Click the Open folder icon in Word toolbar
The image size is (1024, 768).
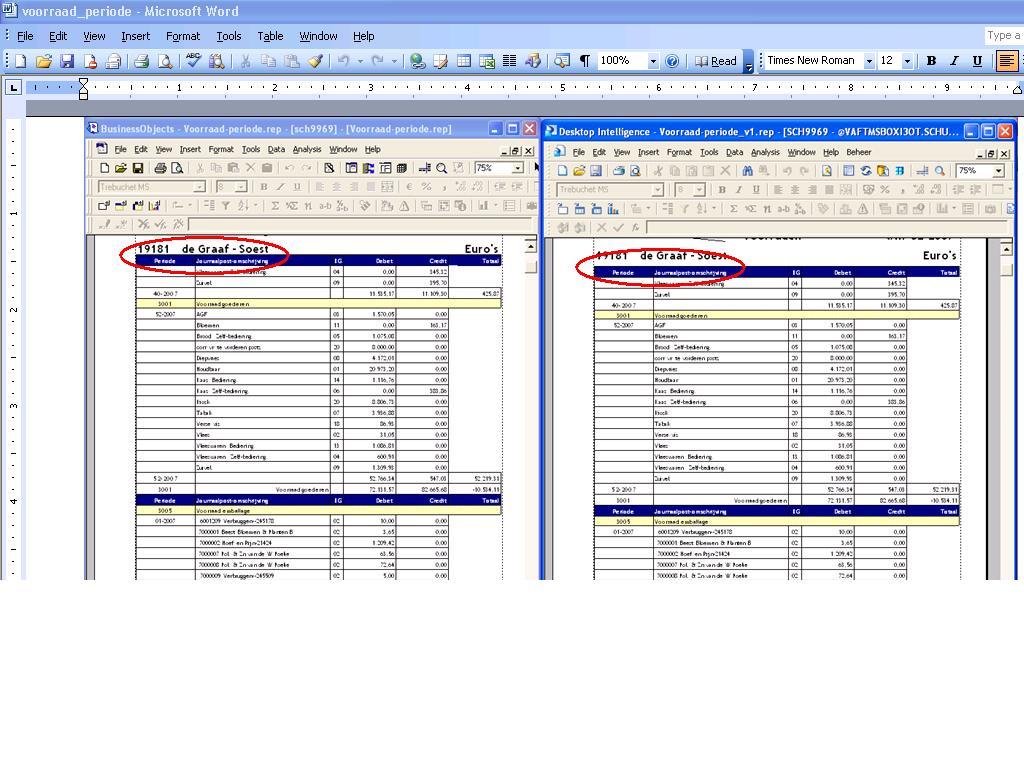coord(44,61)
